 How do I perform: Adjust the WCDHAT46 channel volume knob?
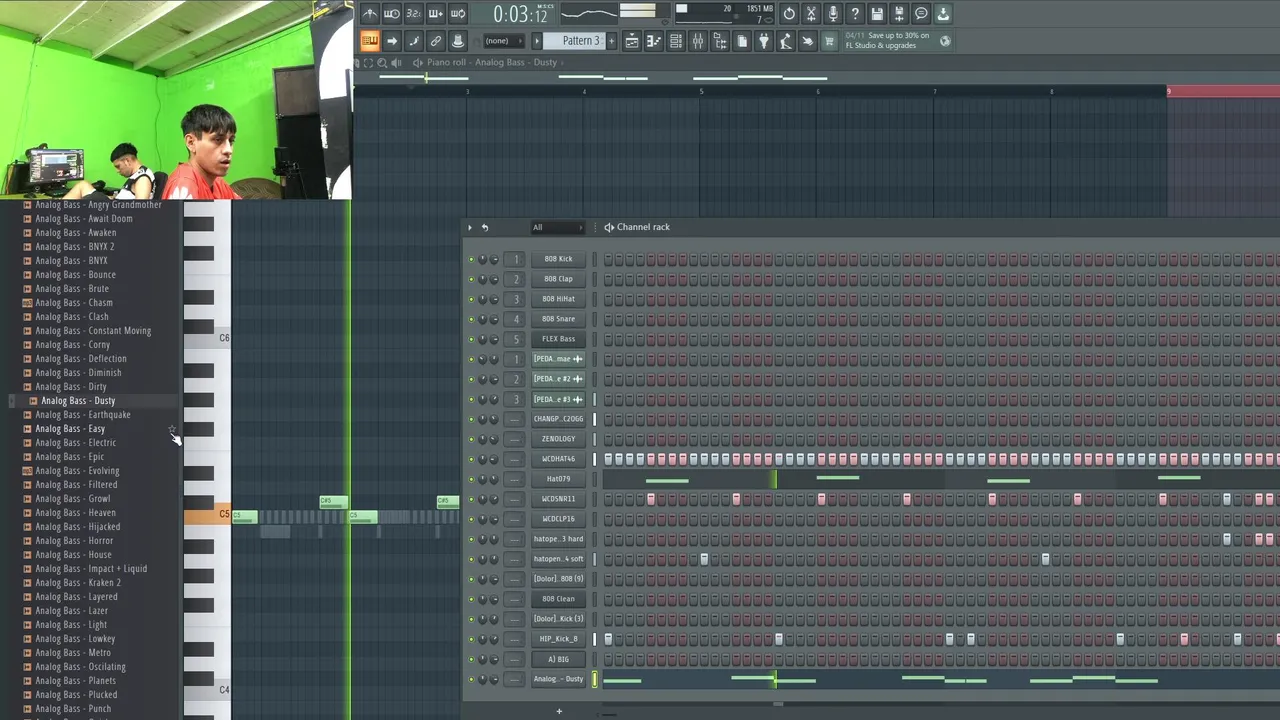493,459
